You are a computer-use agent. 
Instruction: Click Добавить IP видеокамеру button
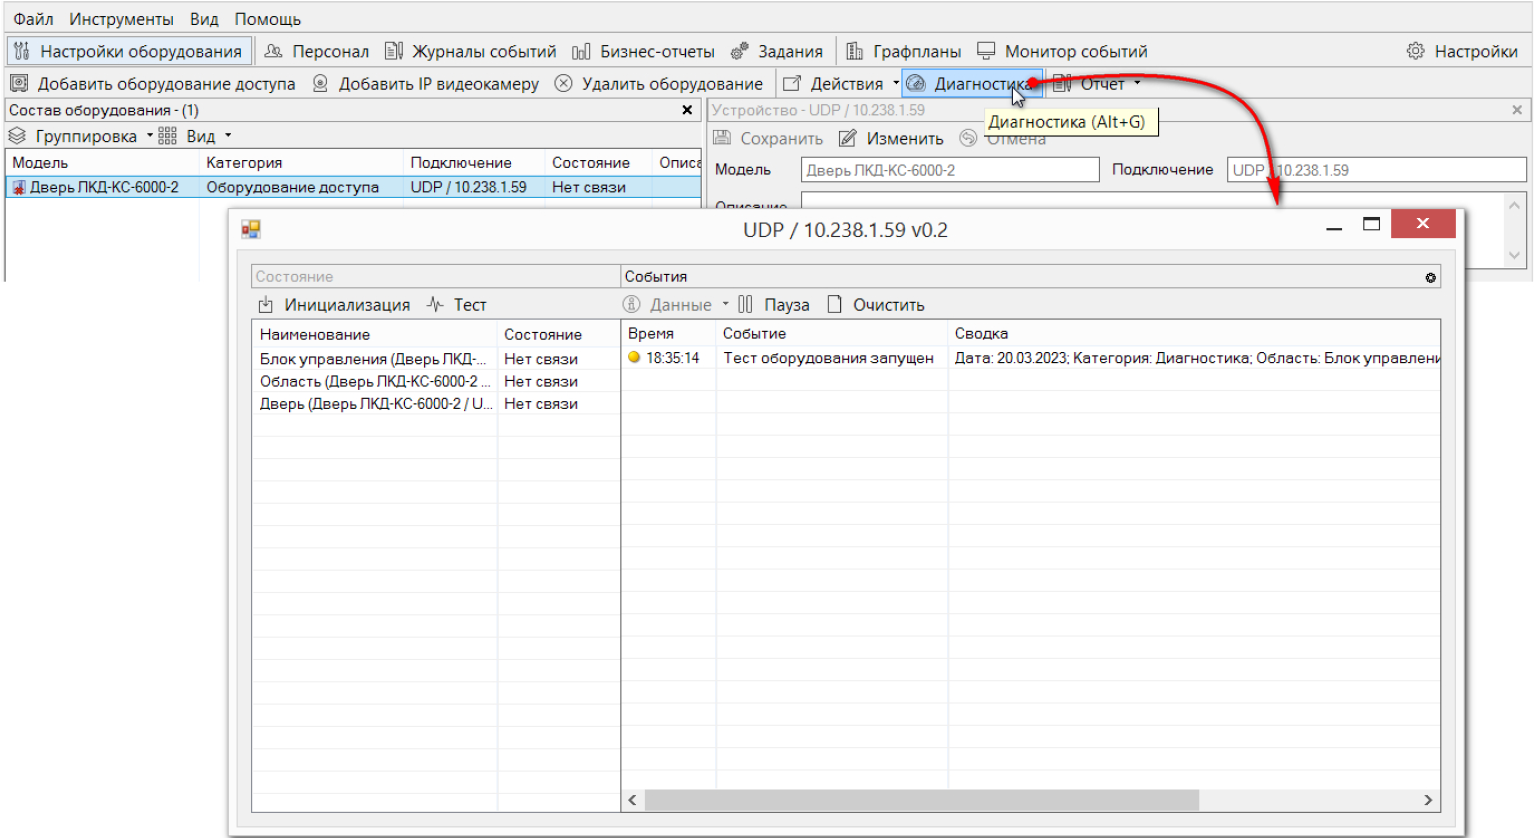[x=426, y=84]
